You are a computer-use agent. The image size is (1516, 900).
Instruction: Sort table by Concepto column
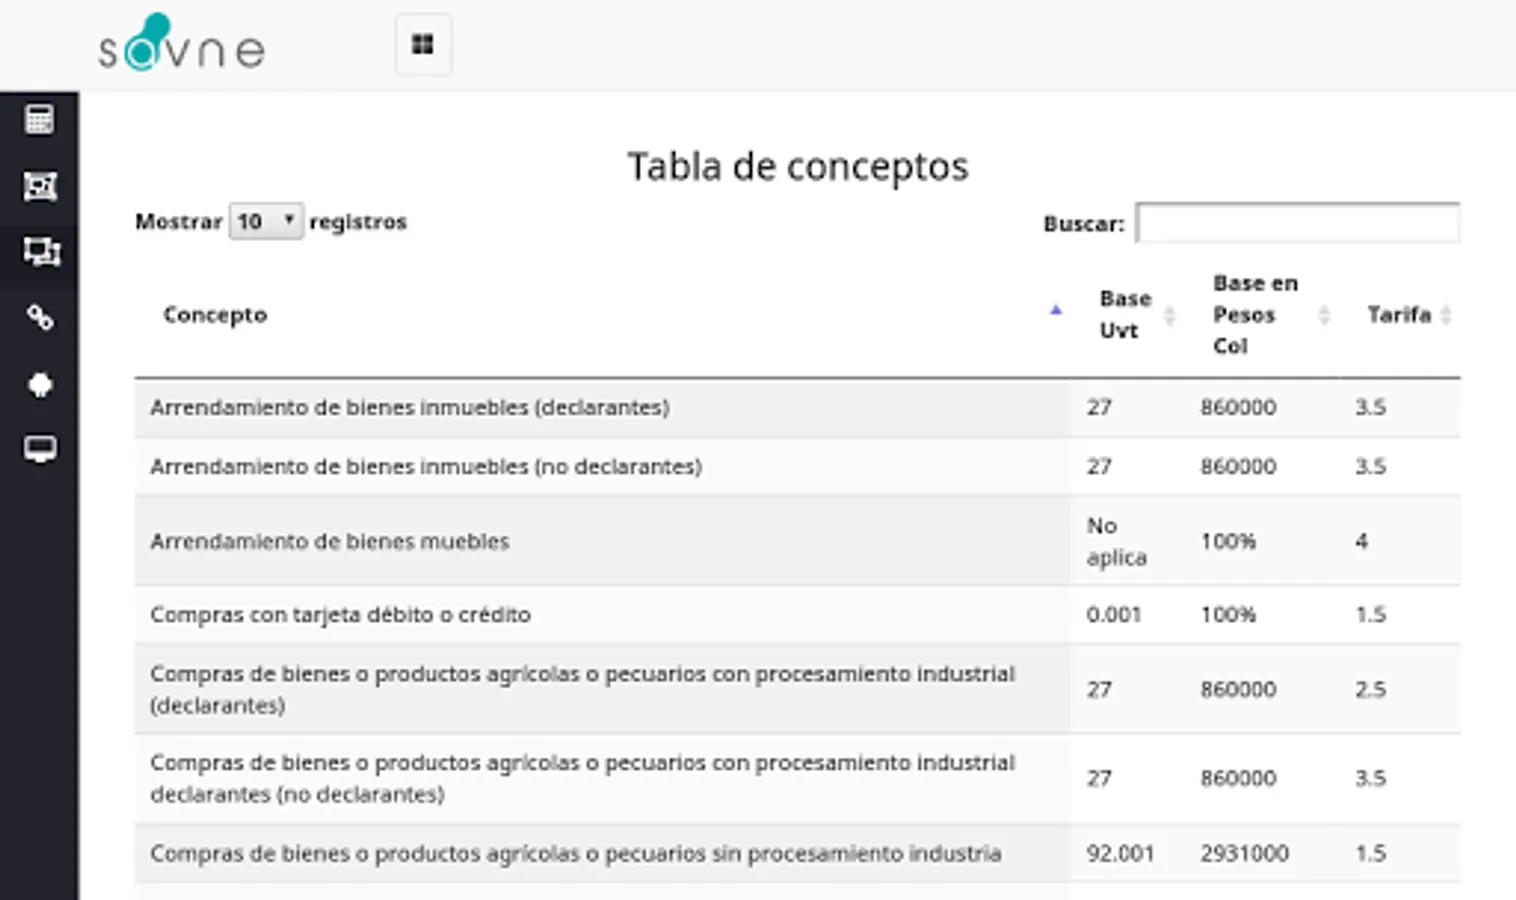[x=215, y=315]
